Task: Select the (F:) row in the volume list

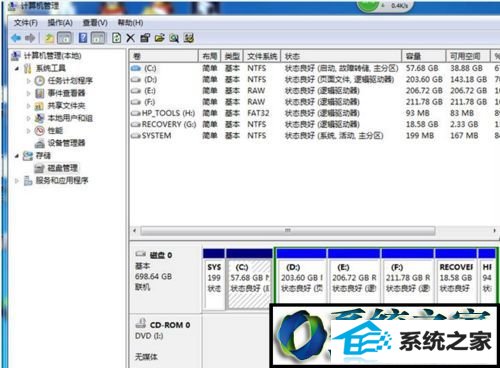Action: (x=315, y=102)
